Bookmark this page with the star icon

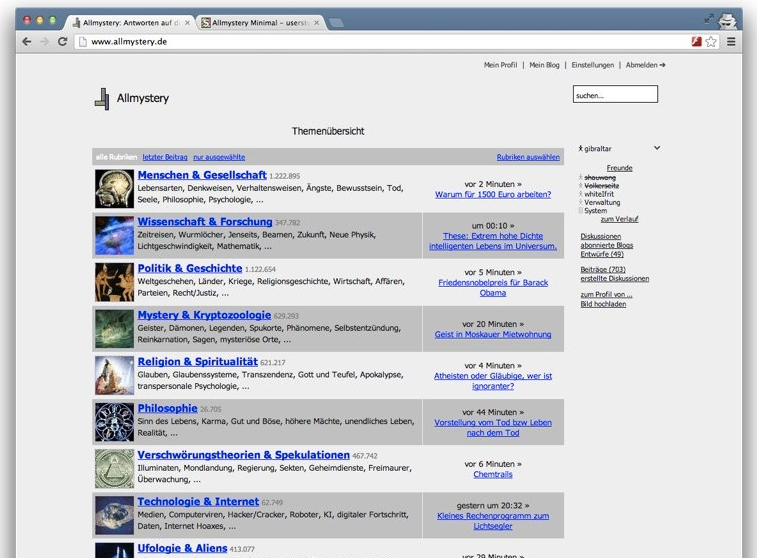tap(711, 42)
